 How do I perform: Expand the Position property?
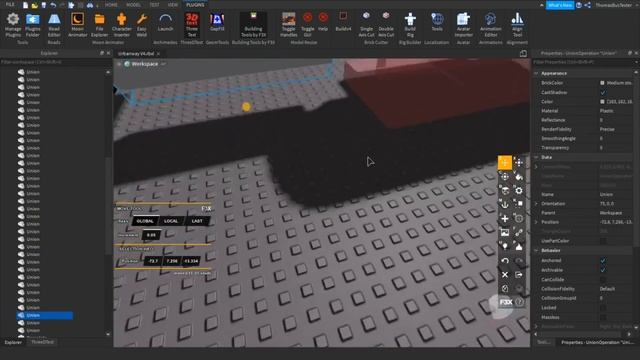(x=536, y=222)
